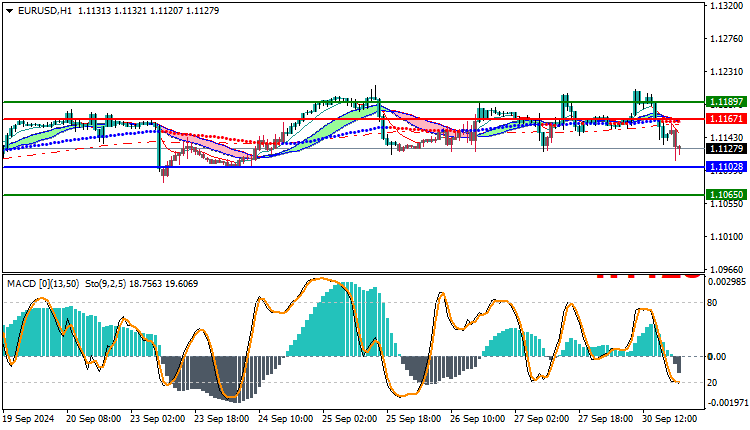Click the EURUSD,H1 chart title text
Screen dimensions: 750x430
coord(45,11)
